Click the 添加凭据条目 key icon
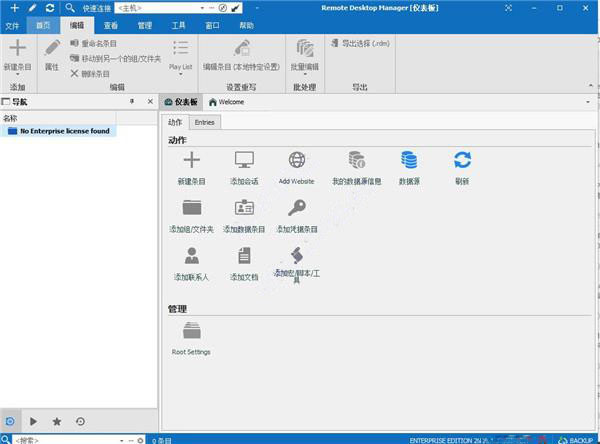This screenshot has width=600, height=444. pyautogui.click(x=297, y=208)
